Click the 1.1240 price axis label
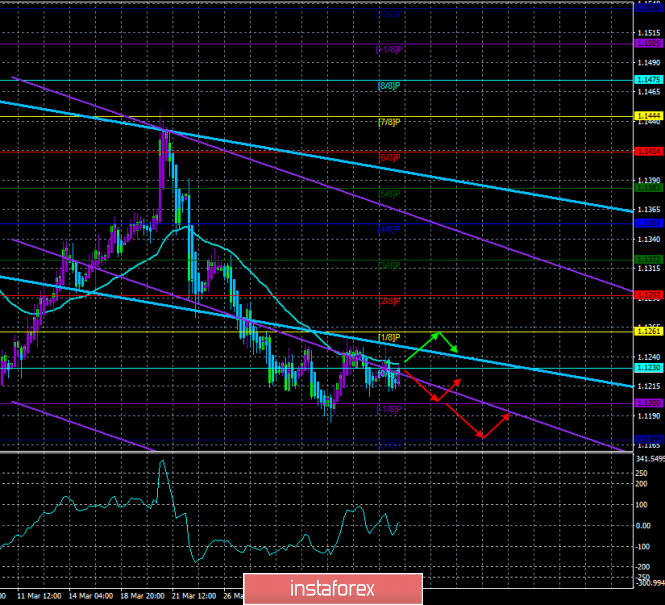 pyautogui.click(x=649, y=357)
